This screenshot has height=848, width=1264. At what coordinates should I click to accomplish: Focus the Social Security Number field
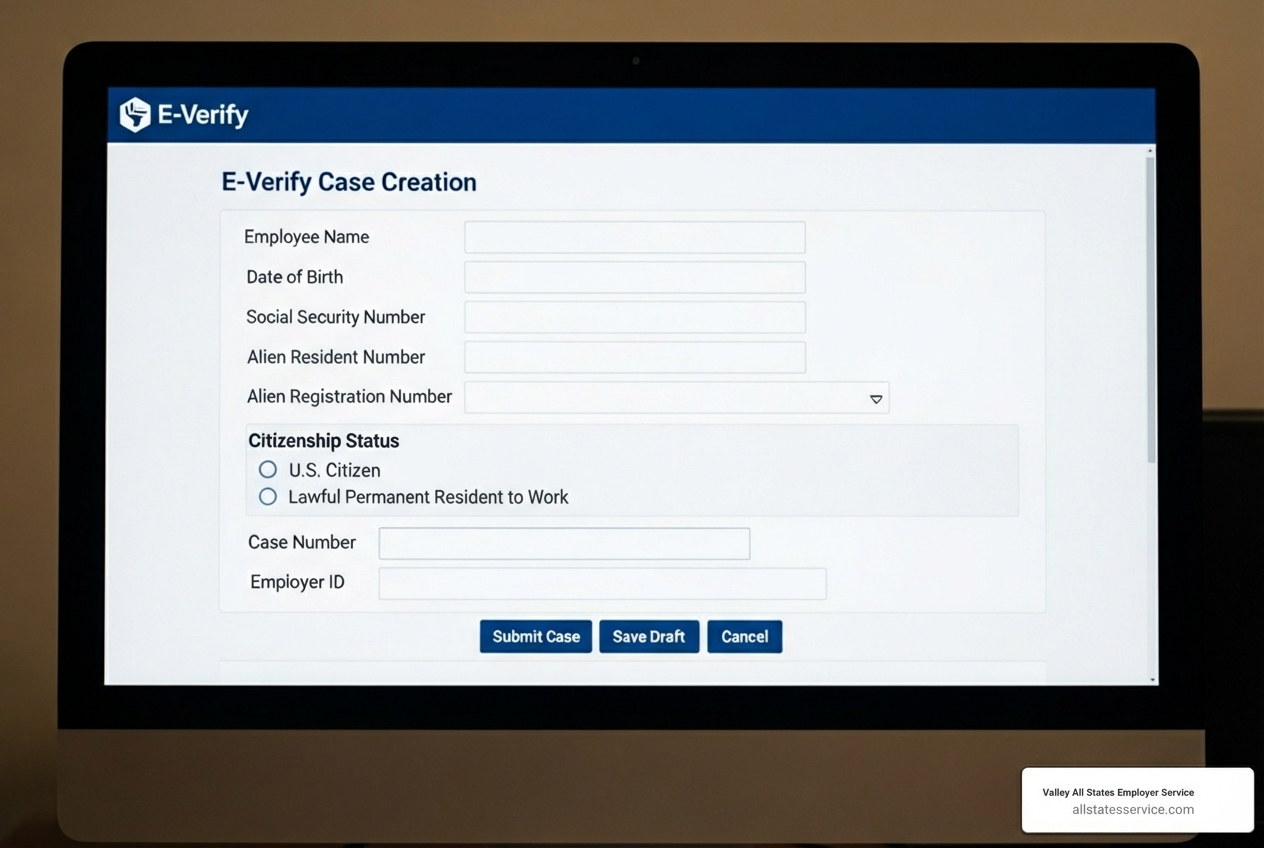634,317
